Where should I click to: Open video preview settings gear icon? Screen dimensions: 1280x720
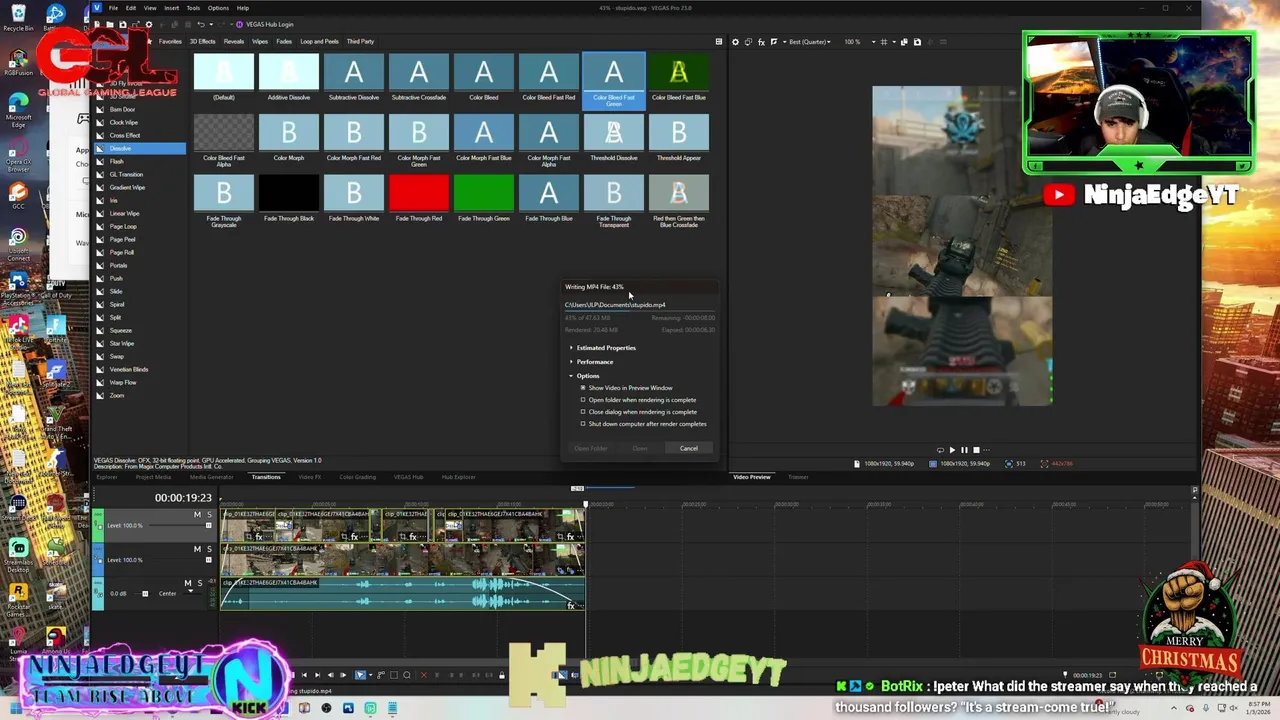click(735, 42)
